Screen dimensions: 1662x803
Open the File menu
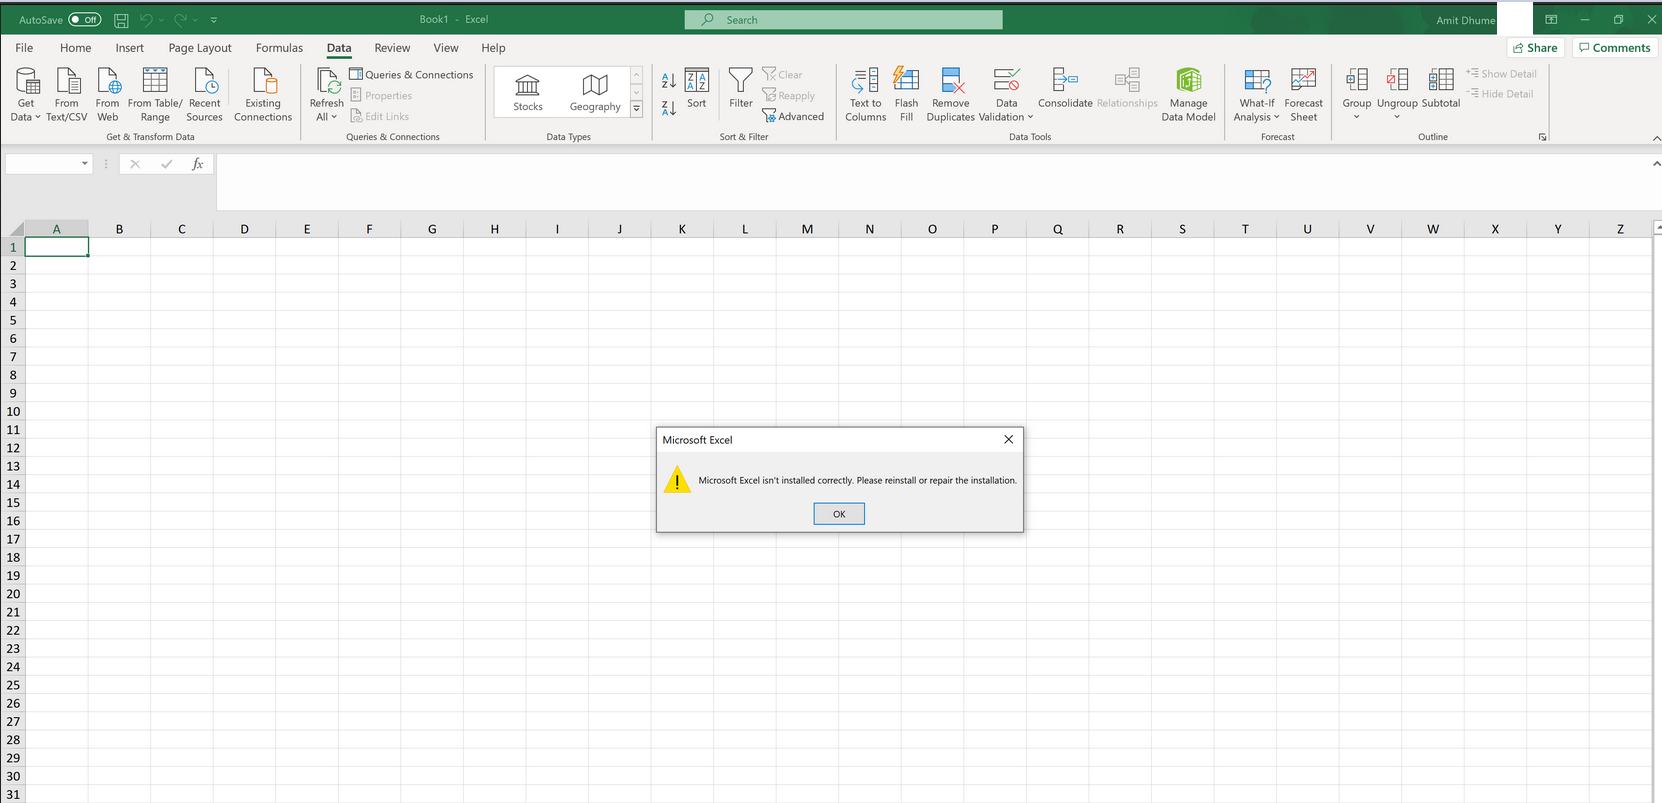25,48
